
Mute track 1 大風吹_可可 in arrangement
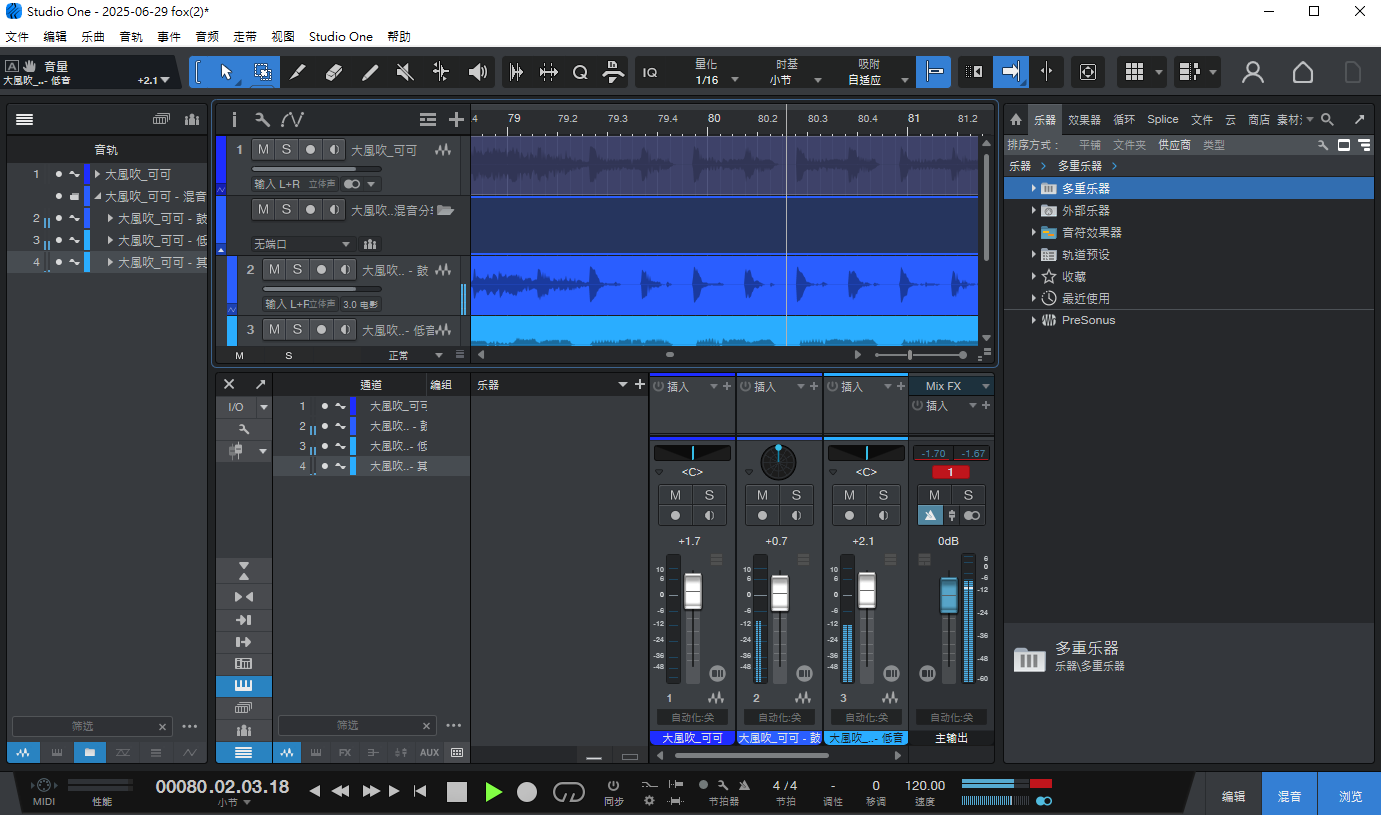pyautogui.click(x=263, y=150)
